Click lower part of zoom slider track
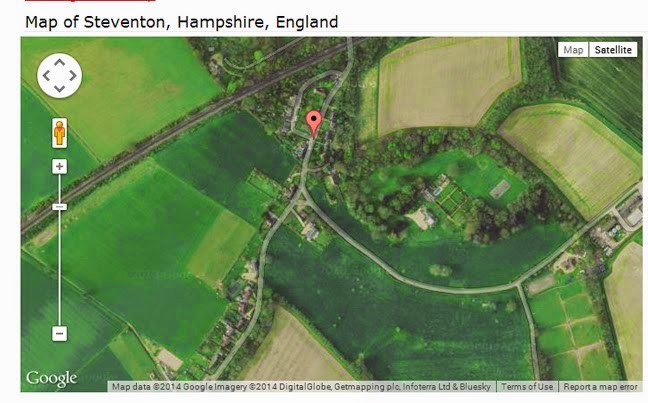Image resolution: width=648 pixels, height=403 pixels. [x=60, y=269]
